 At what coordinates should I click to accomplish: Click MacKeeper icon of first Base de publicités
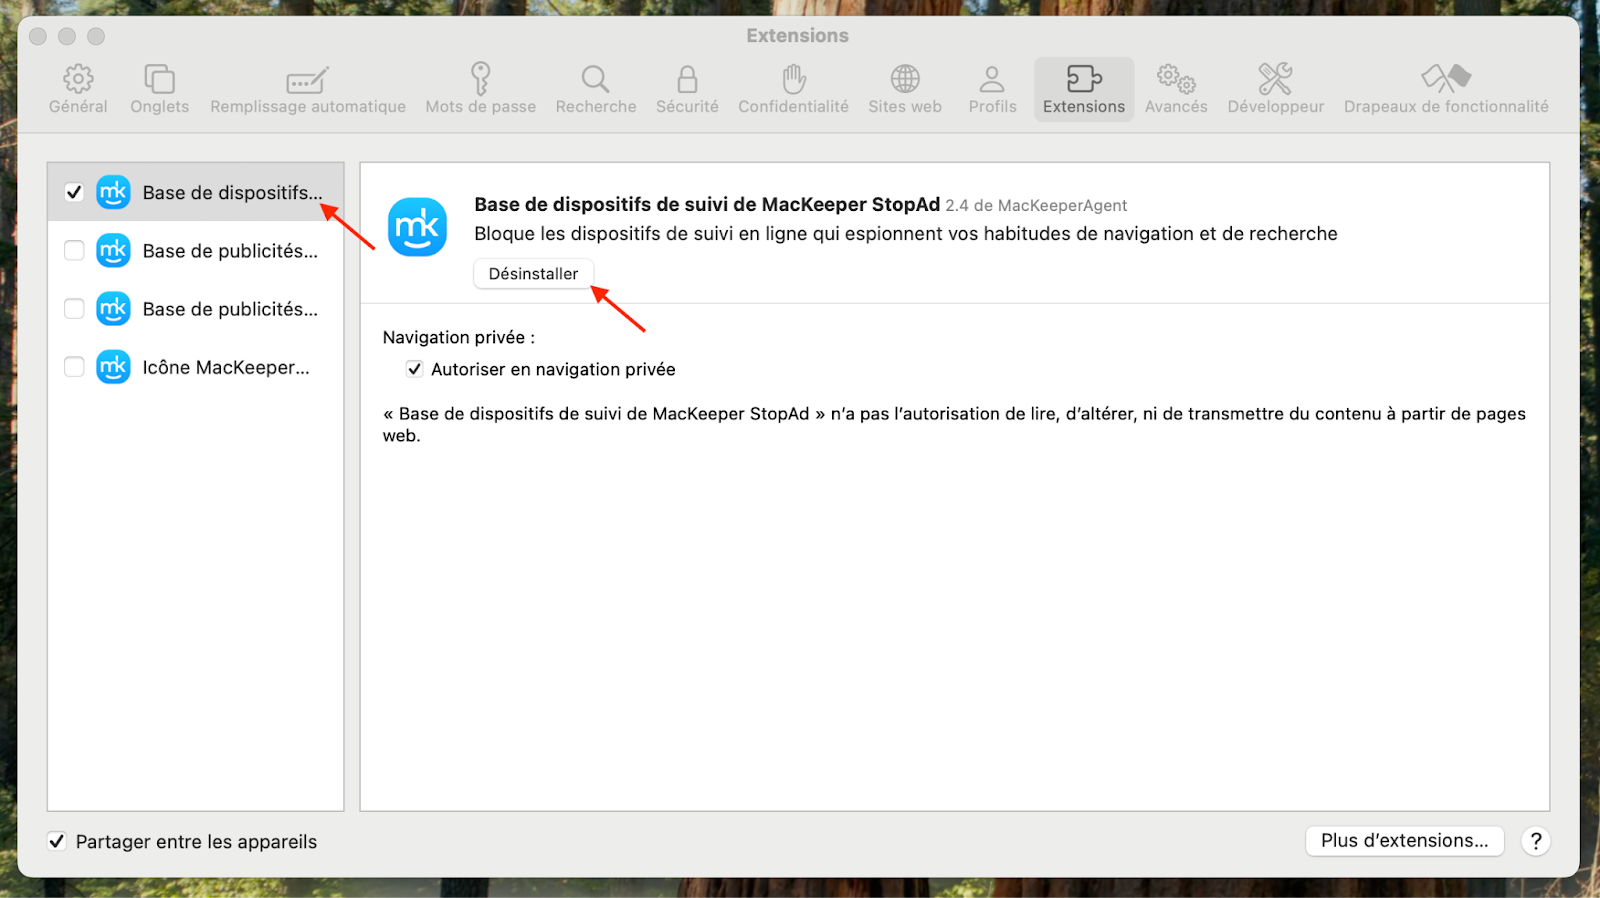(x=113, y=250)
